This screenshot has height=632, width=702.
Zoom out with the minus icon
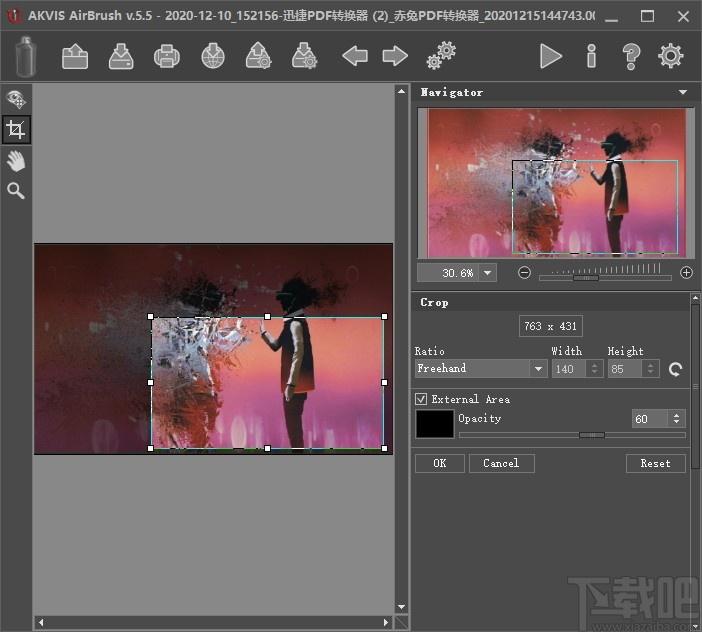point(524,273)
